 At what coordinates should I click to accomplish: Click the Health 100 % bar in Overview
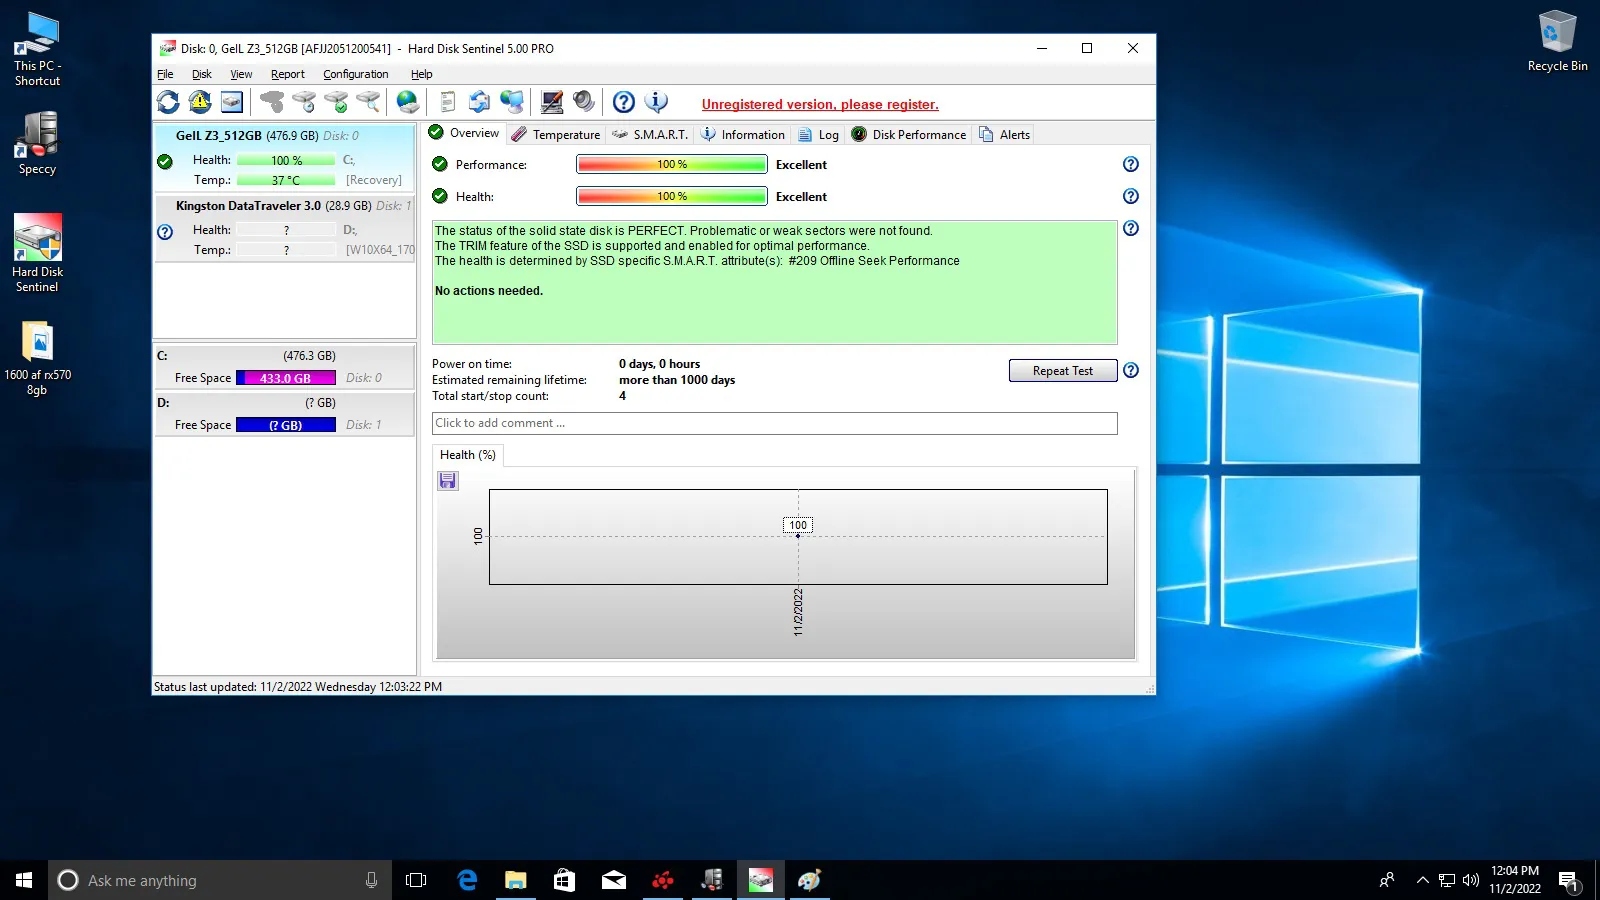click(x=672, y=196)
